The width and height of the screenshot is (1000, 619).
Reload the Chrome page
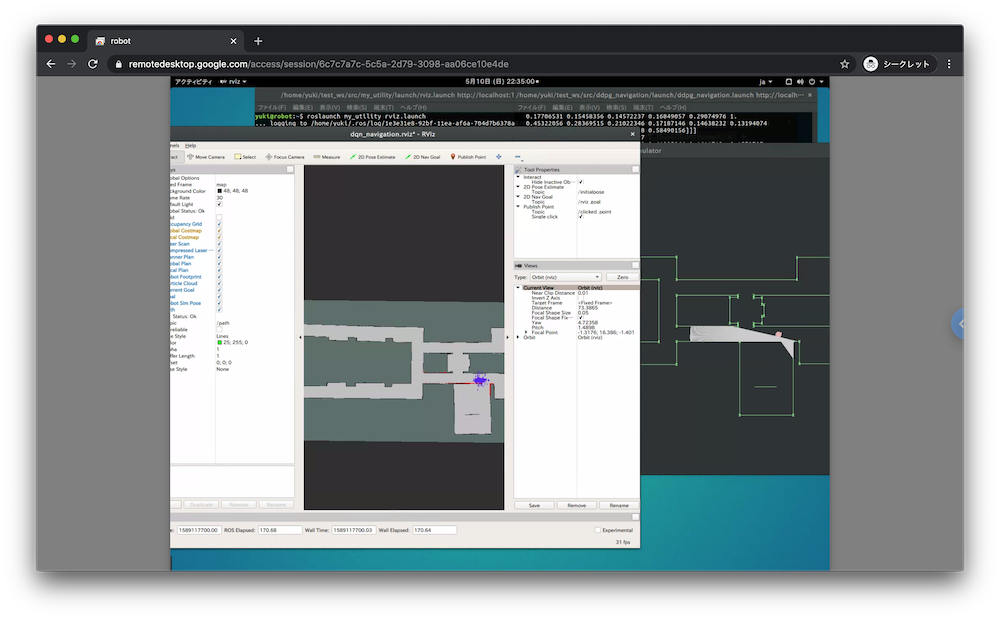click(x=94, y=64)
